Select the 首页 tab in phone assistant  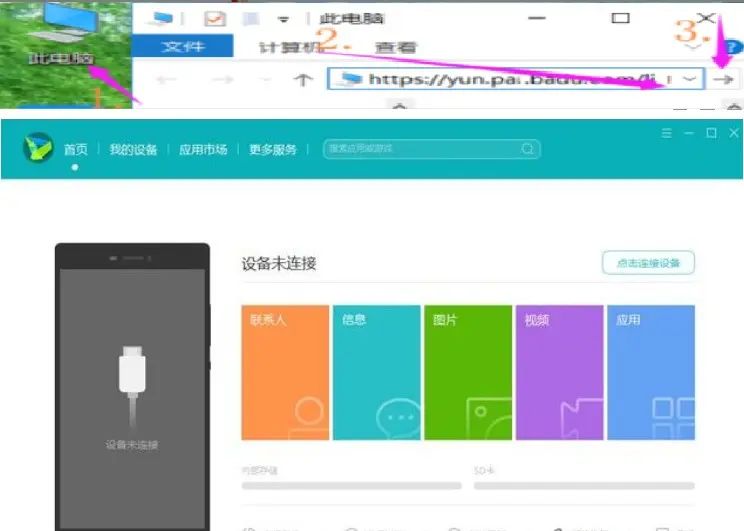point(75,149)
